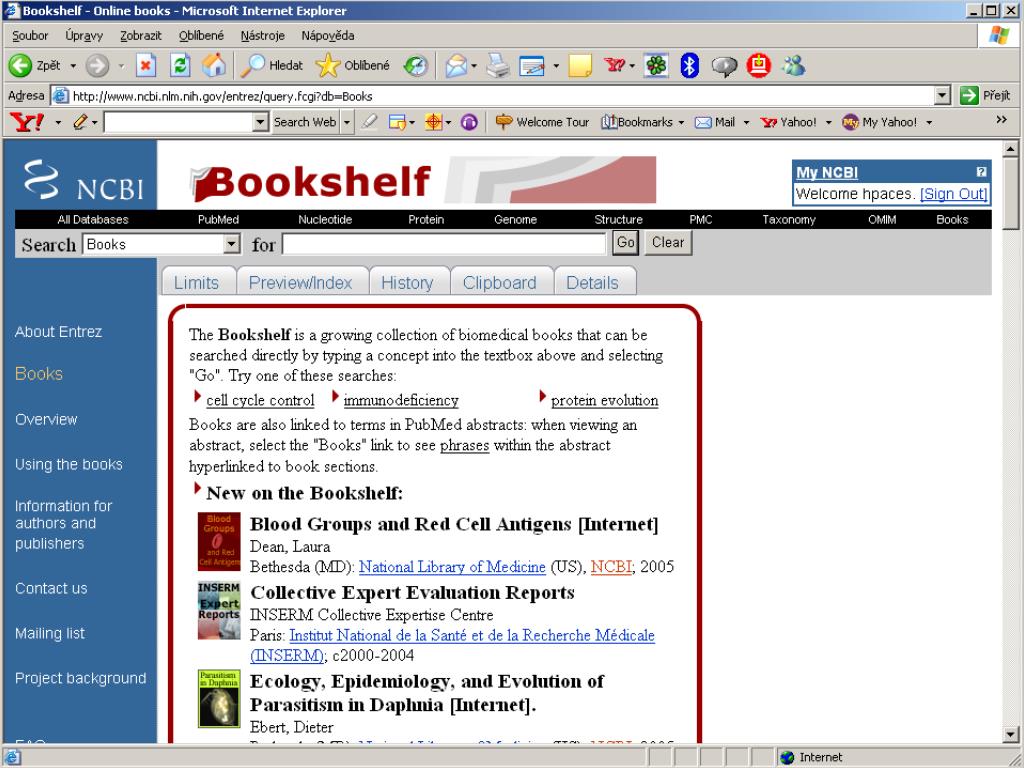The width and height of the screenshot is (1024, 768).
Task: Open the Taxonomy database link
Action: (789, 219)
